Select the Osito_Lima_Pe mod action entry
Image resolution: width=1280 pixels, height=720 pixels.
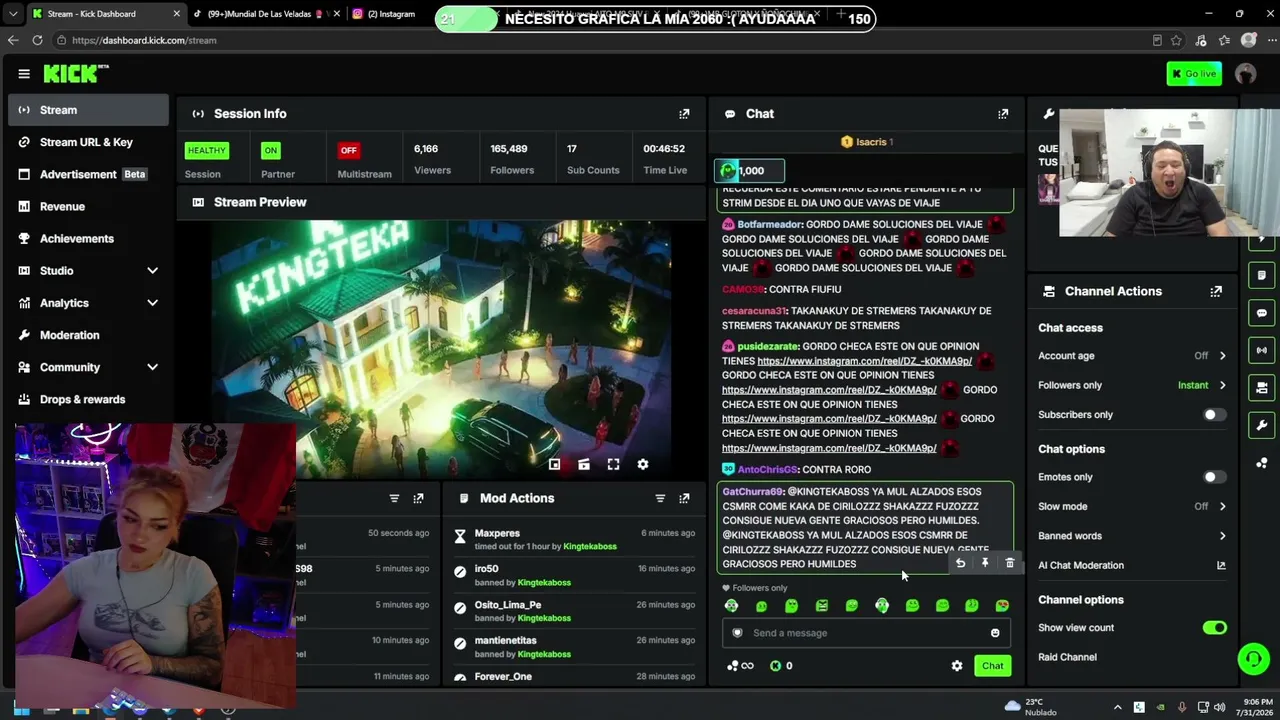click(574, 611)
